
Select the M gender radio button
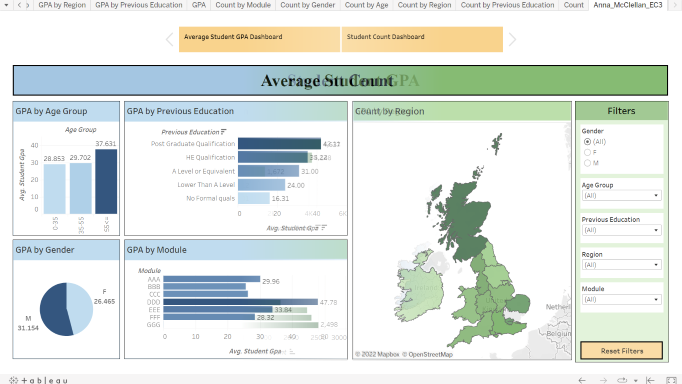[x=587, y=163]
